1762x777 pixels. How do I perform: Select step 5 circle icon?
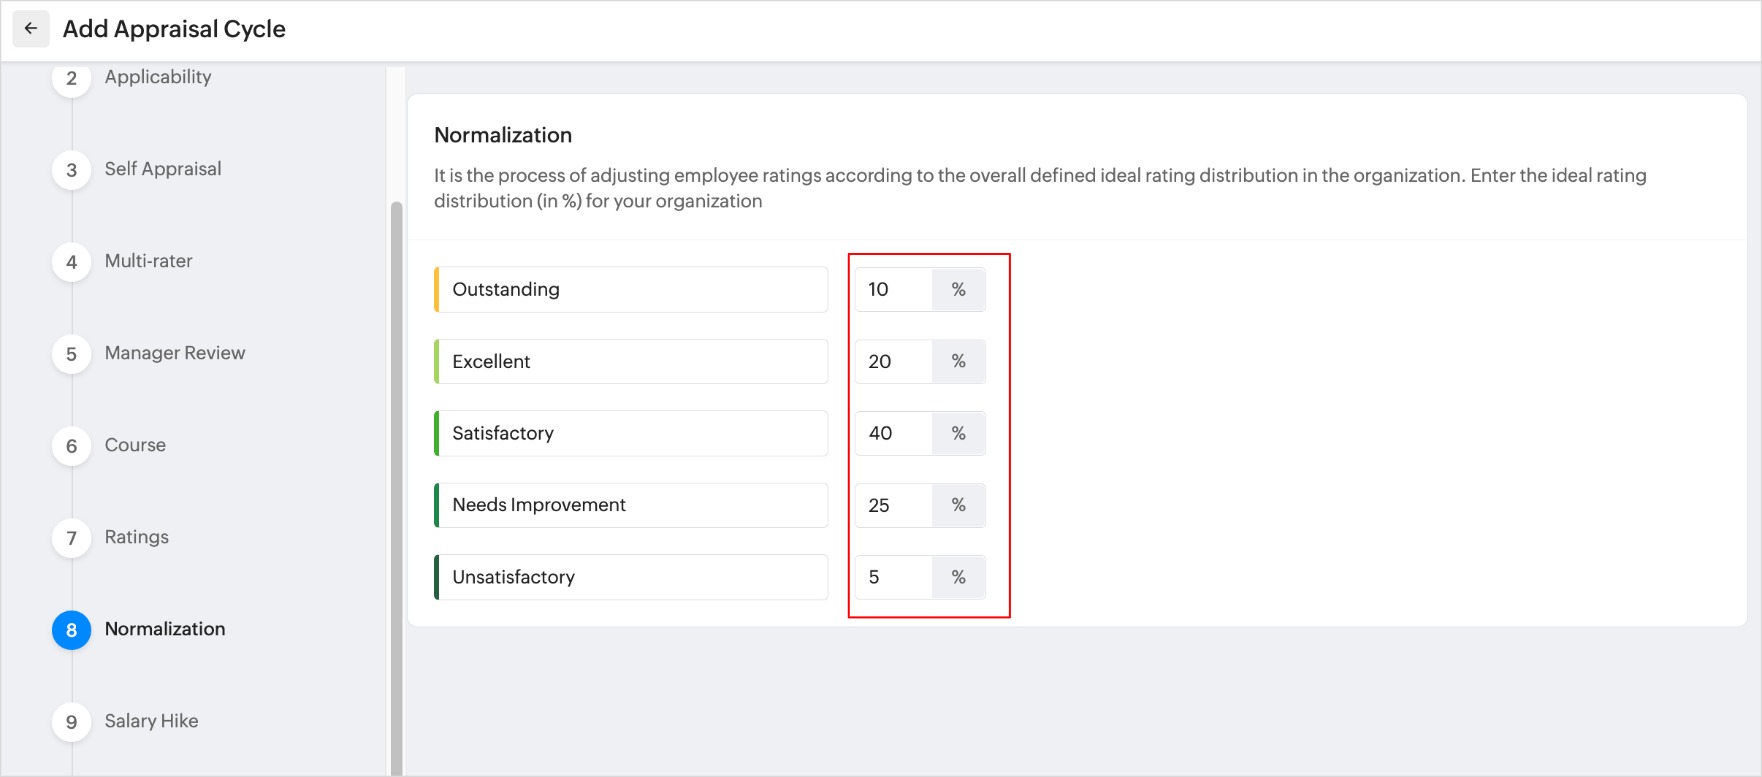71,354
